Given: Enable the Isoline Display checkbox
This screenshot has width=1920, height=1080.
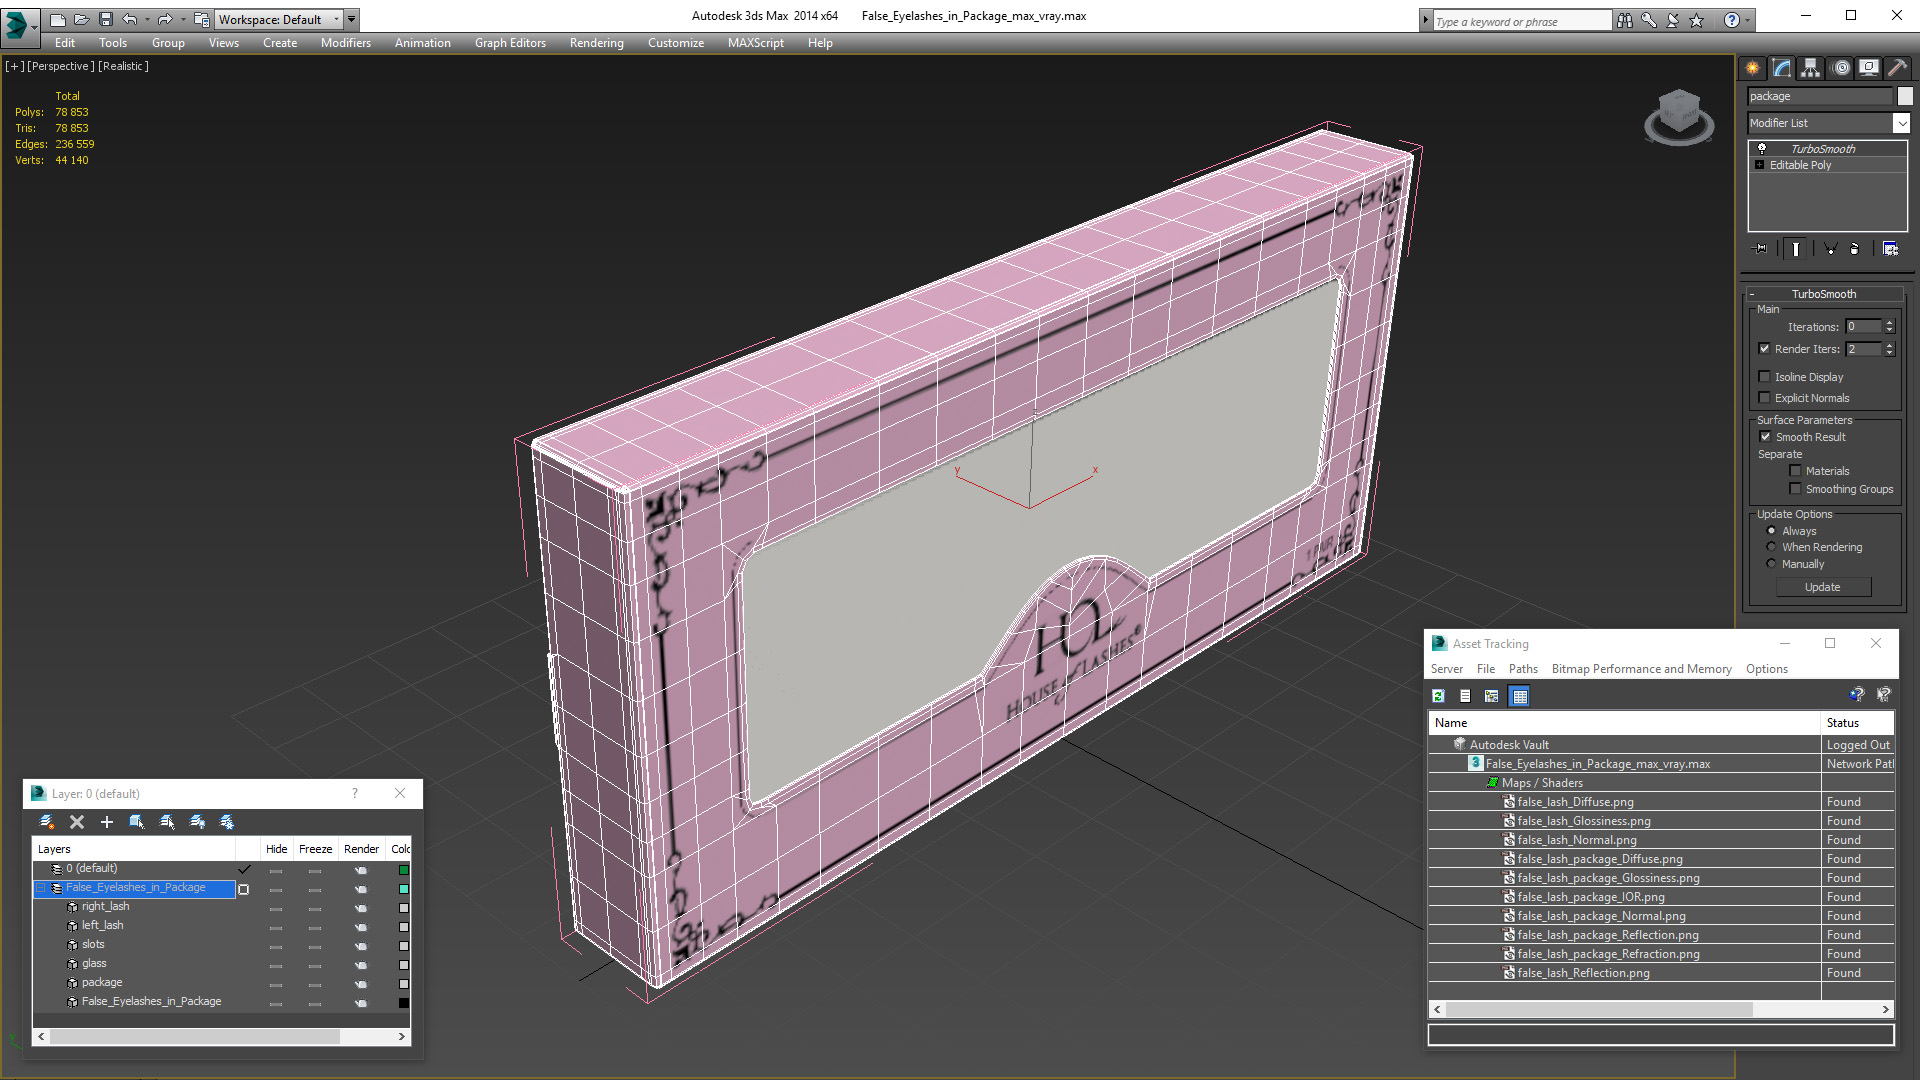Looking at the screenshot, I should (1764, 377).
